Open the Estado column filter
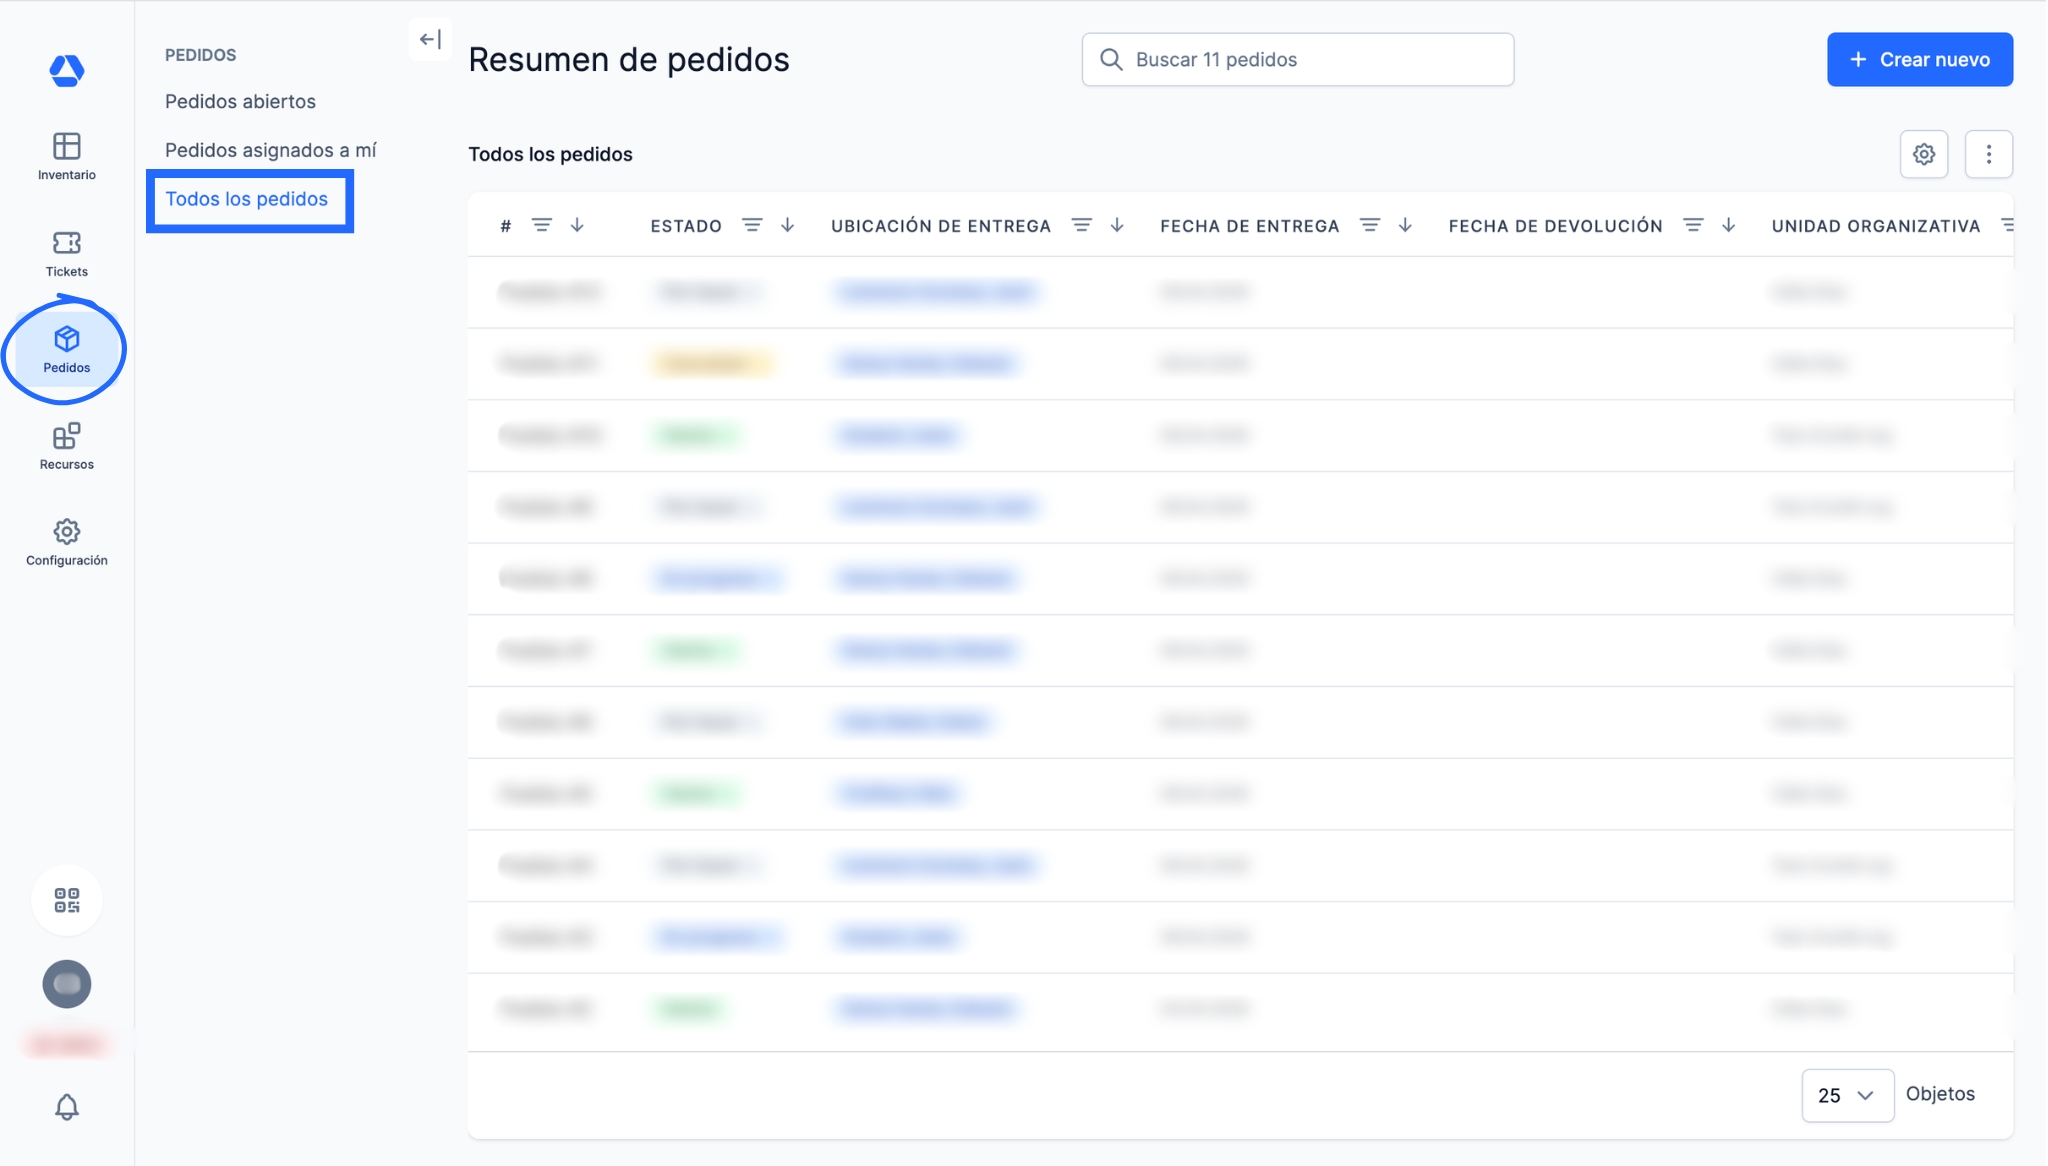This screenshot has height=1166, width=2048. [752, 226]
